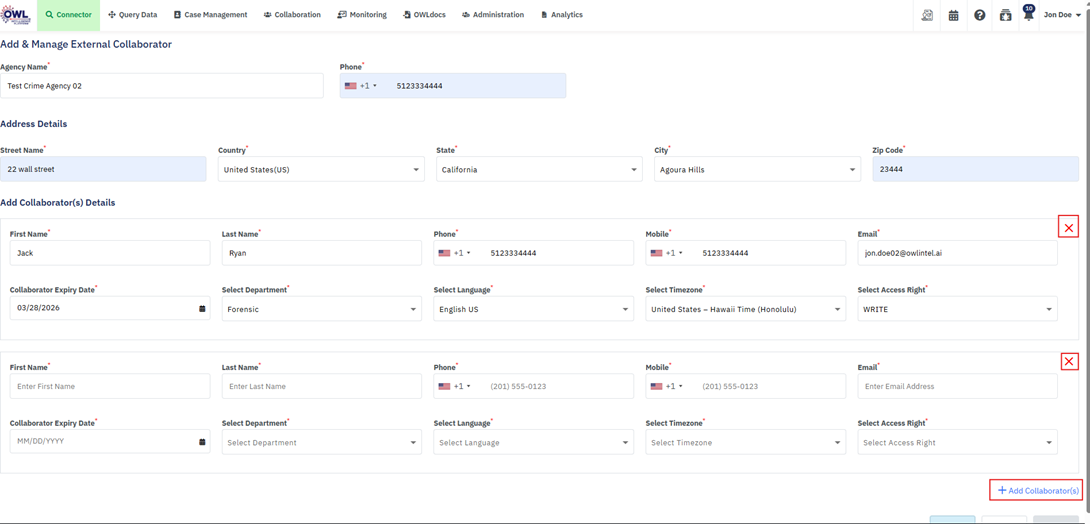Open the plugin box icon beside help
Screen dimensions: 1090x524
(1005, 15)
